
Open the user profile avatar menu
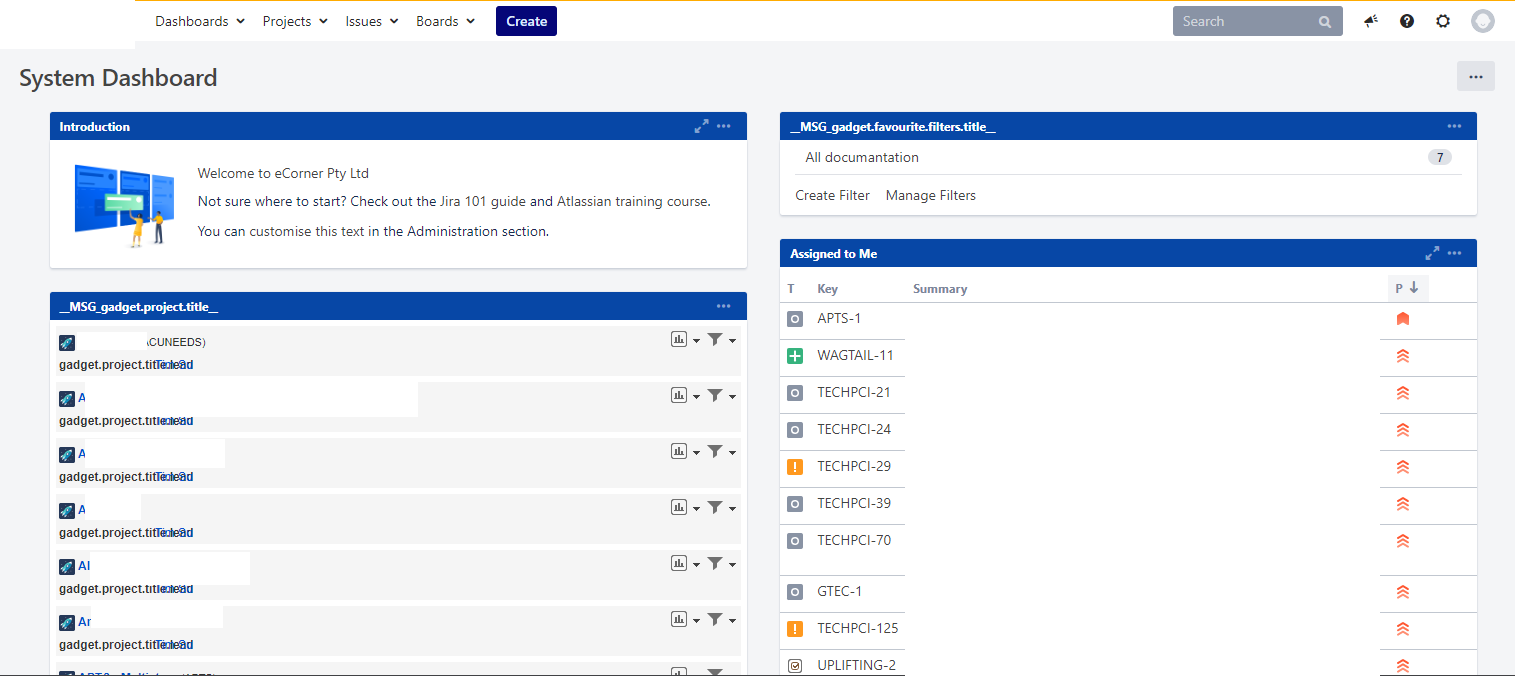1483,21
